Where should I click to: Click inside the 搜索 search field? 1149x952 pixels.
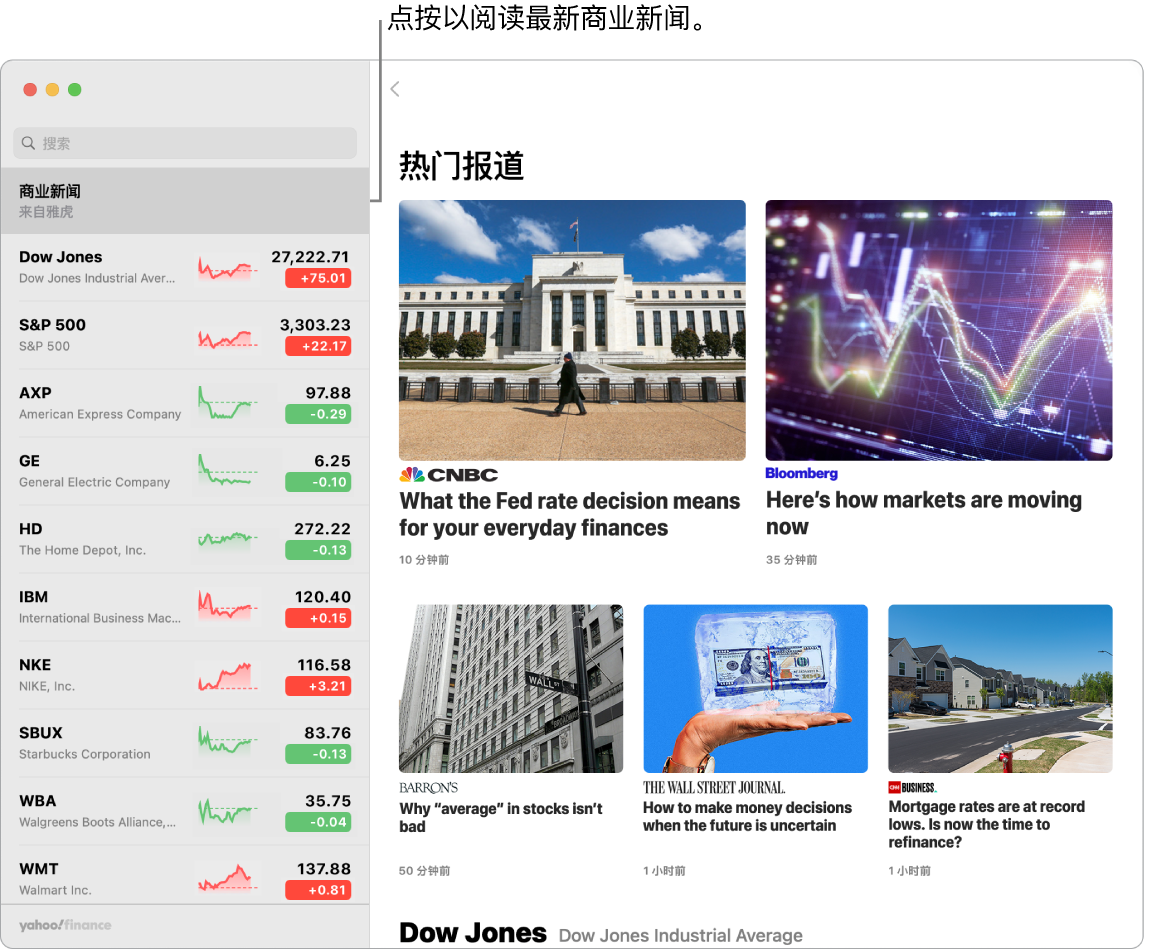[x=185, y=143]
